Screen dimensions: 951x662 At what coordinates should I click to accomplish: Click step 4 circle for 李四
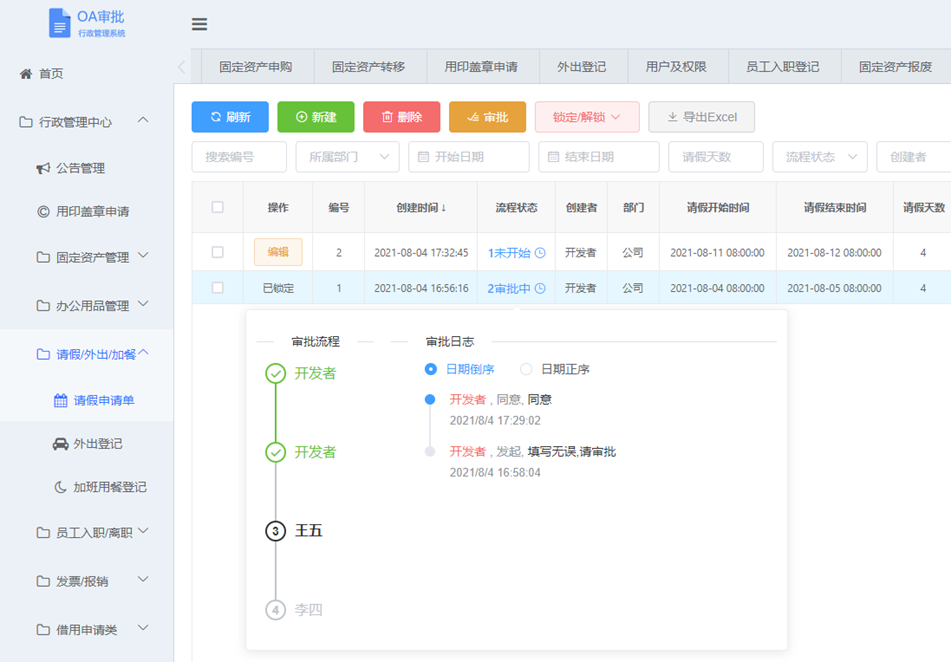pos(275,610)
